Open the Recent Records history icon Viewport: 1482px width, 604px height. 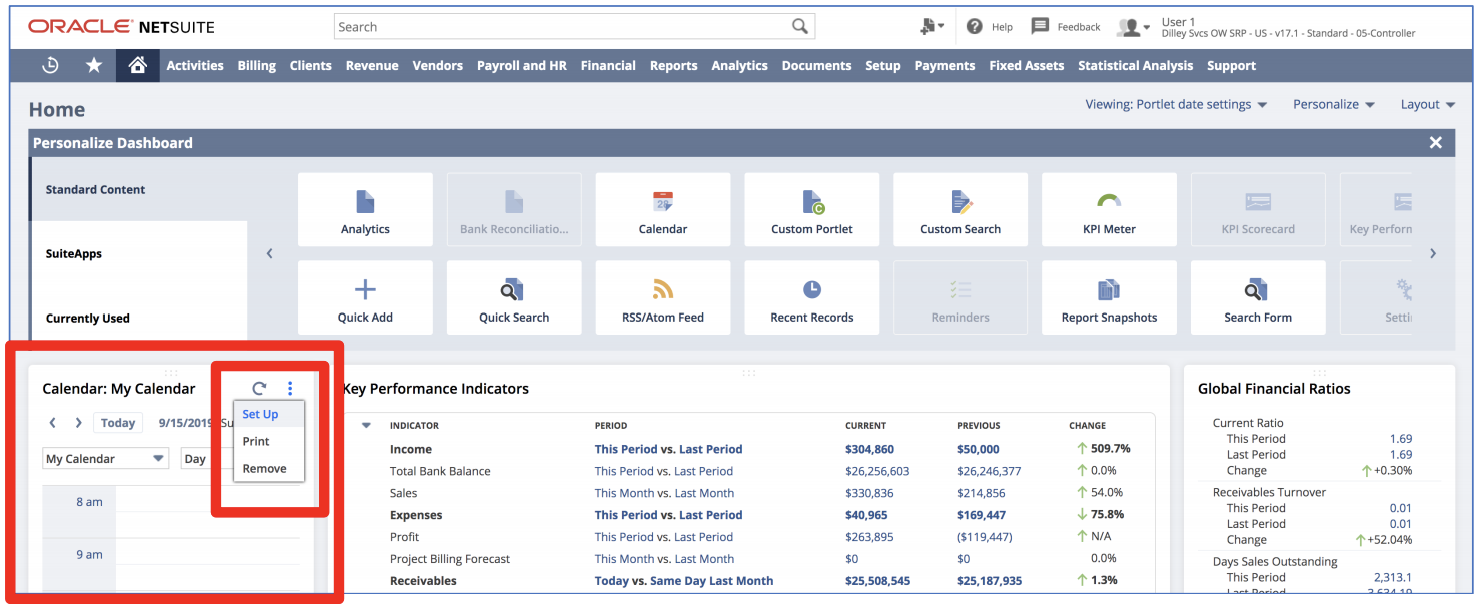click(50, 65)
